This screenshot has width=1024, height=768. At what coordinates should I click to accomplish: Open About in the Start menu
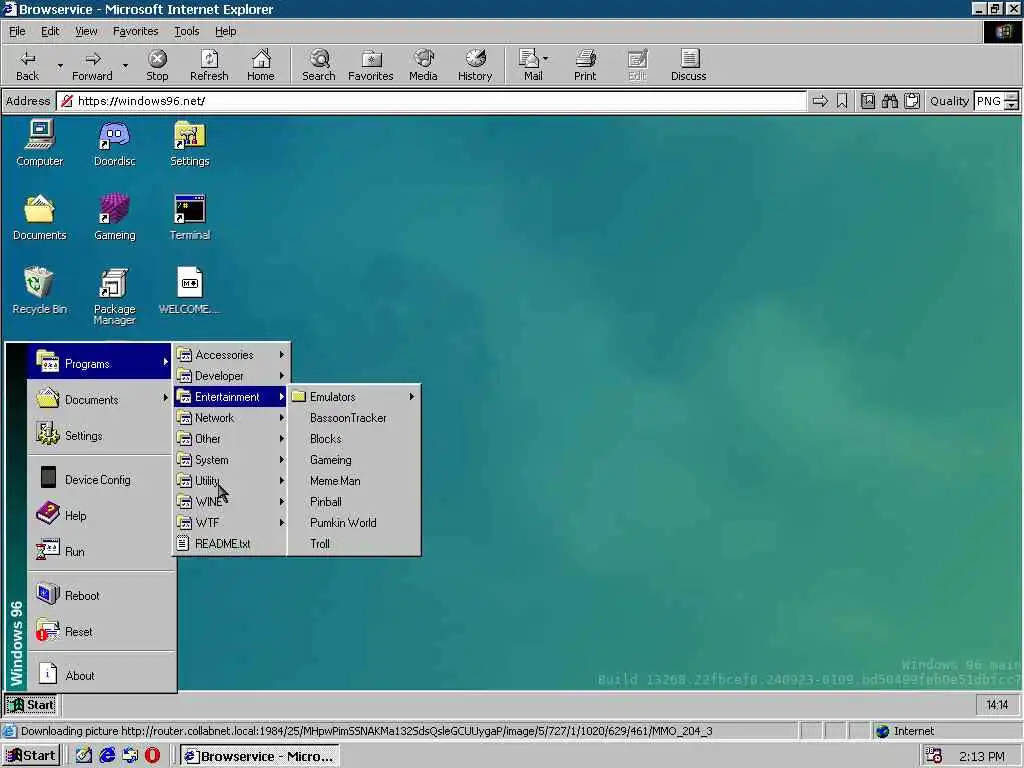101,675
